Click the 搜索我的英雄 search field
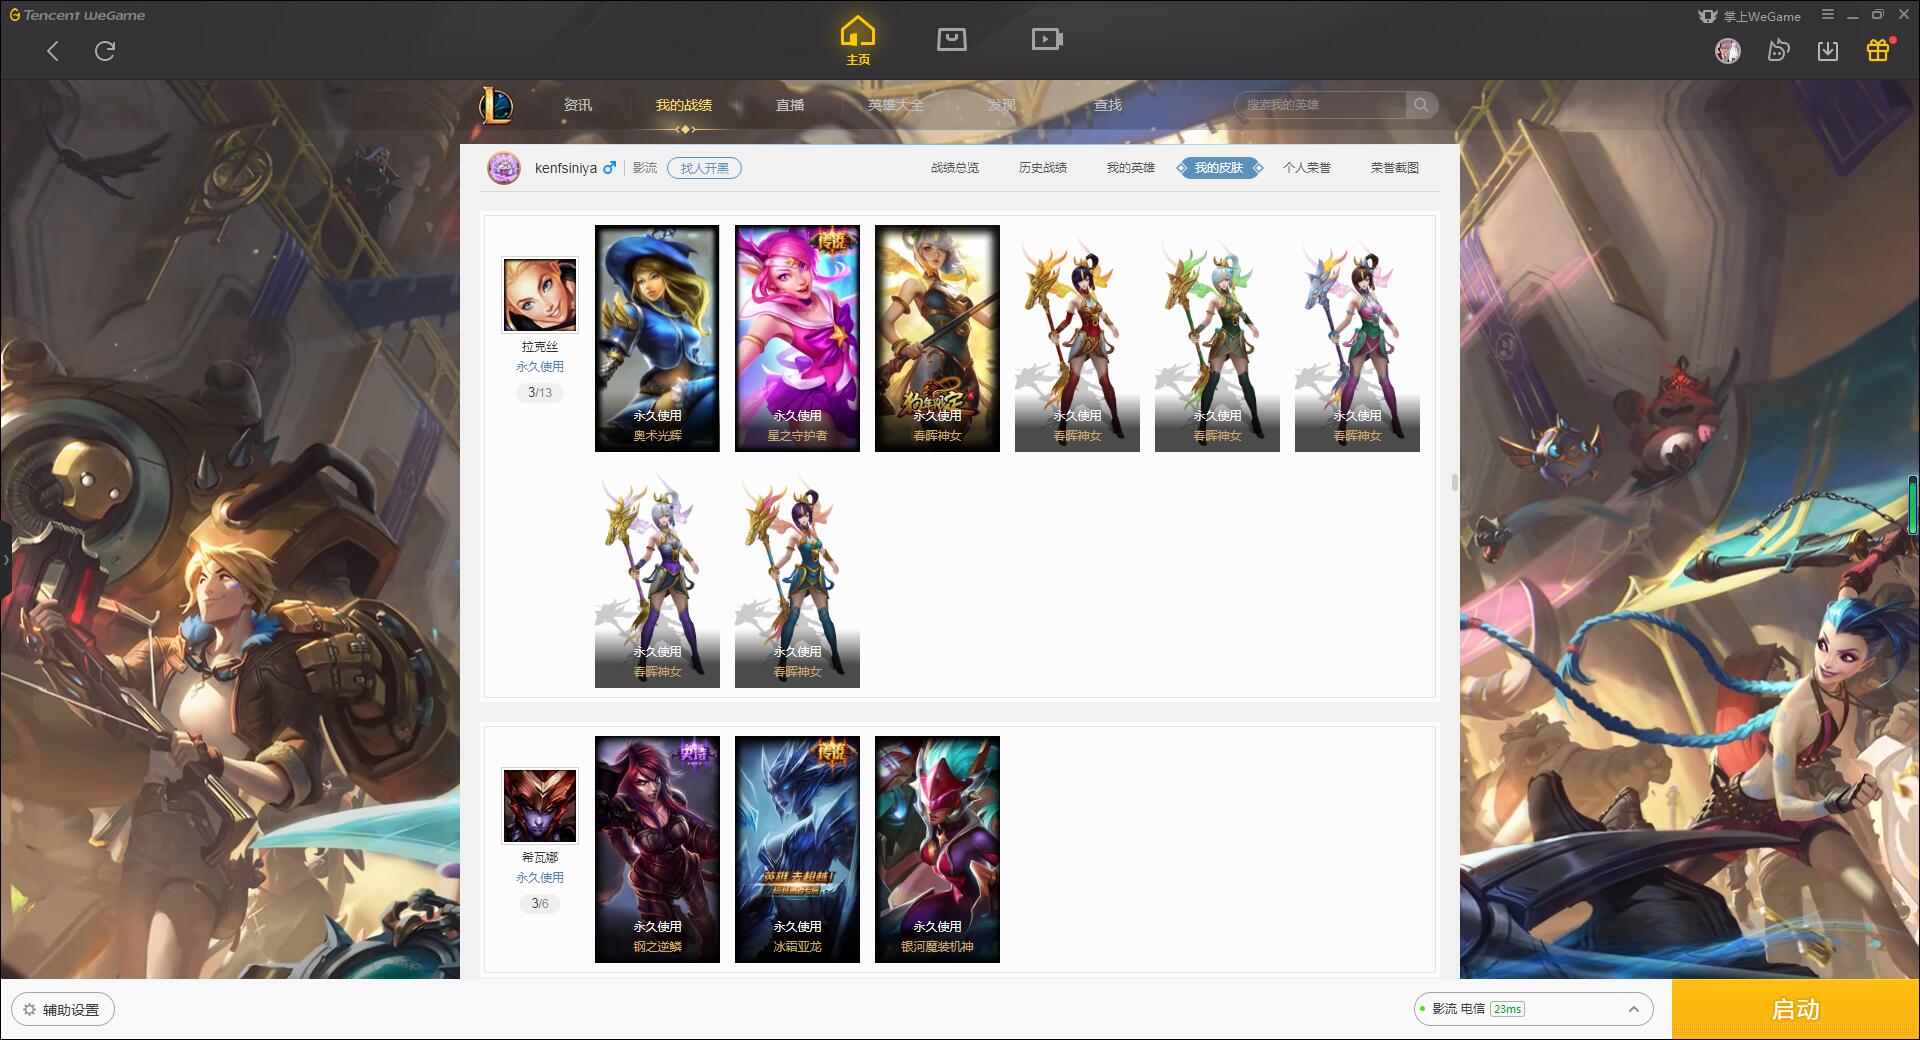 click(1322, 105)
